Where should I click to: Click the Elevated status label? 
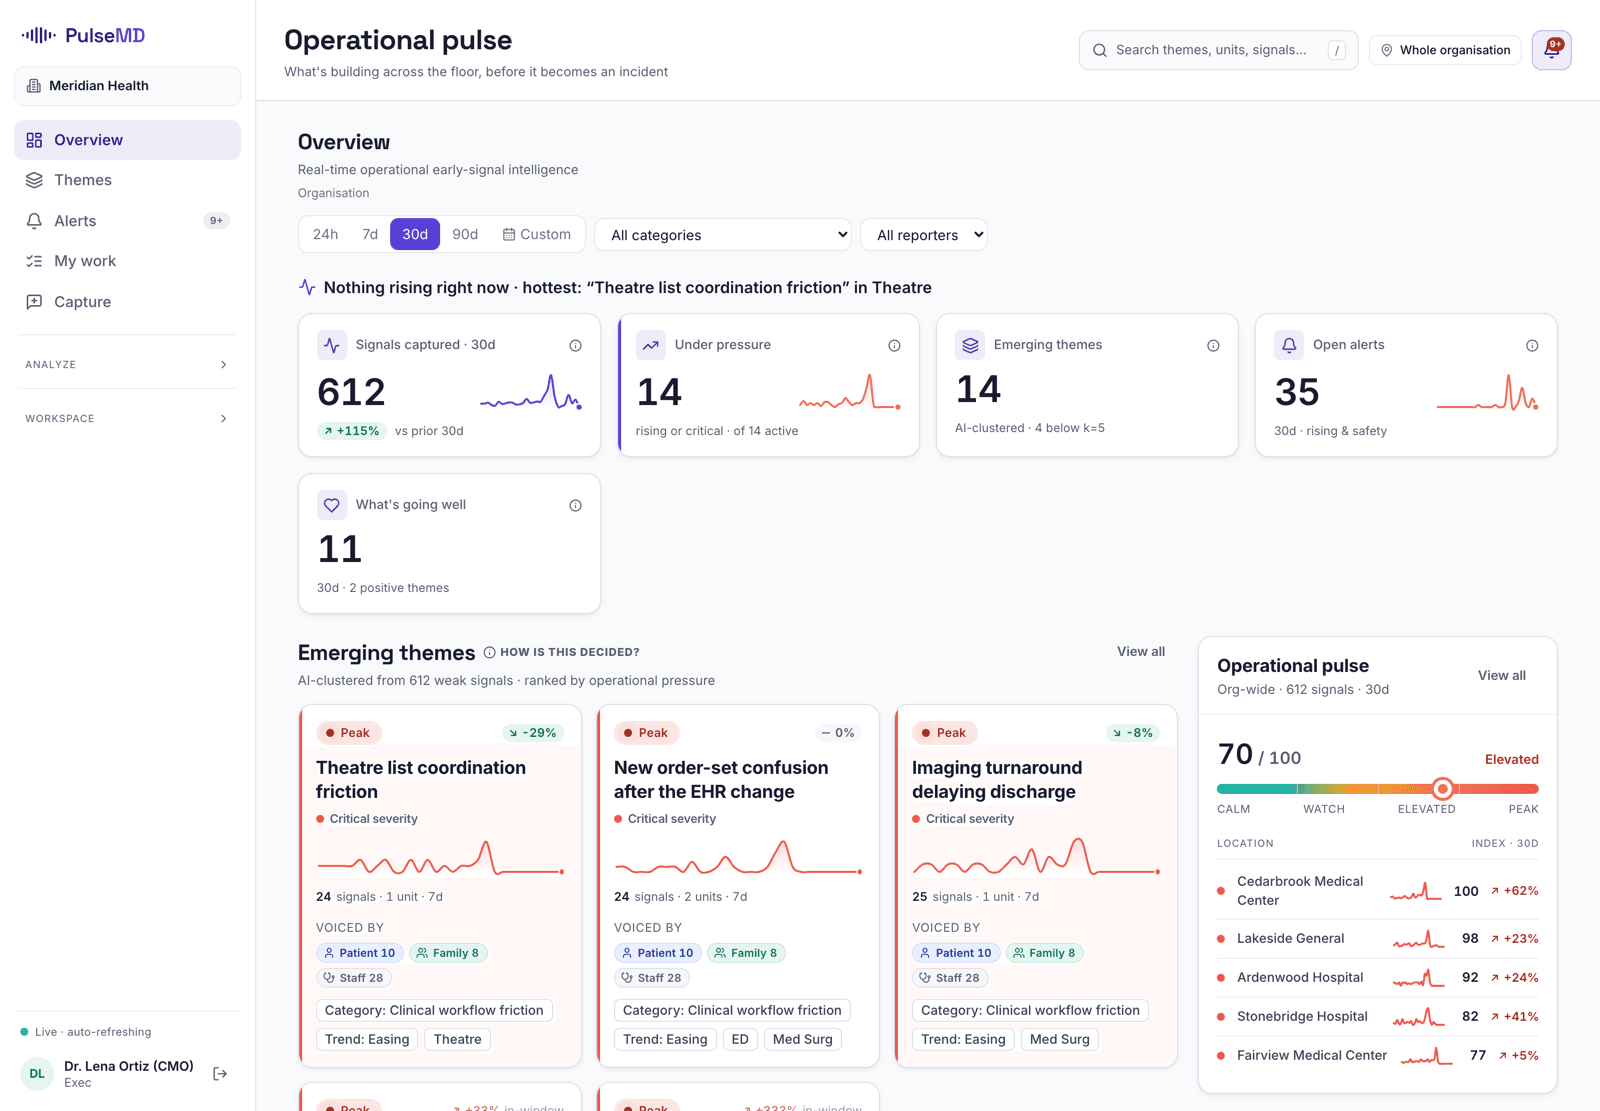pos(1511,760)
